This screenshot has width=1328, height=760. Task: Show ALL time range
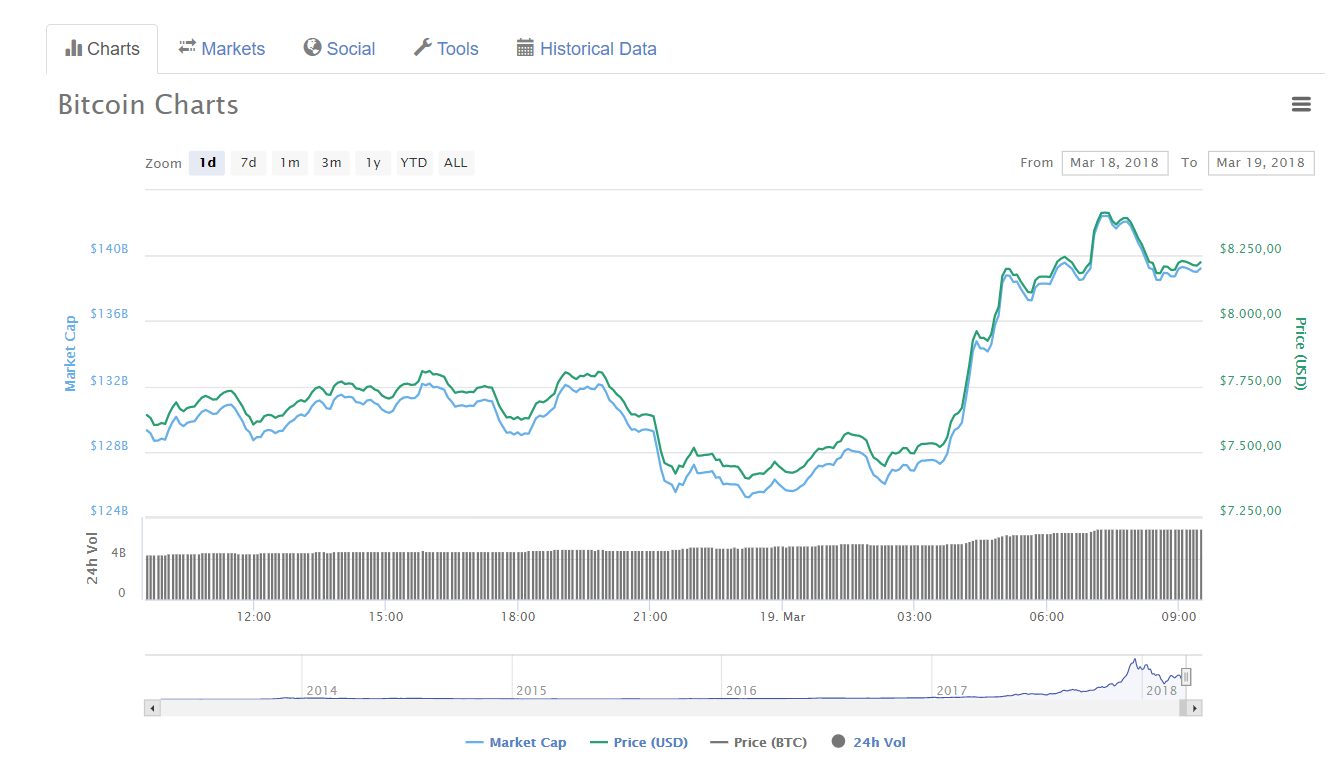click(456, 163)
